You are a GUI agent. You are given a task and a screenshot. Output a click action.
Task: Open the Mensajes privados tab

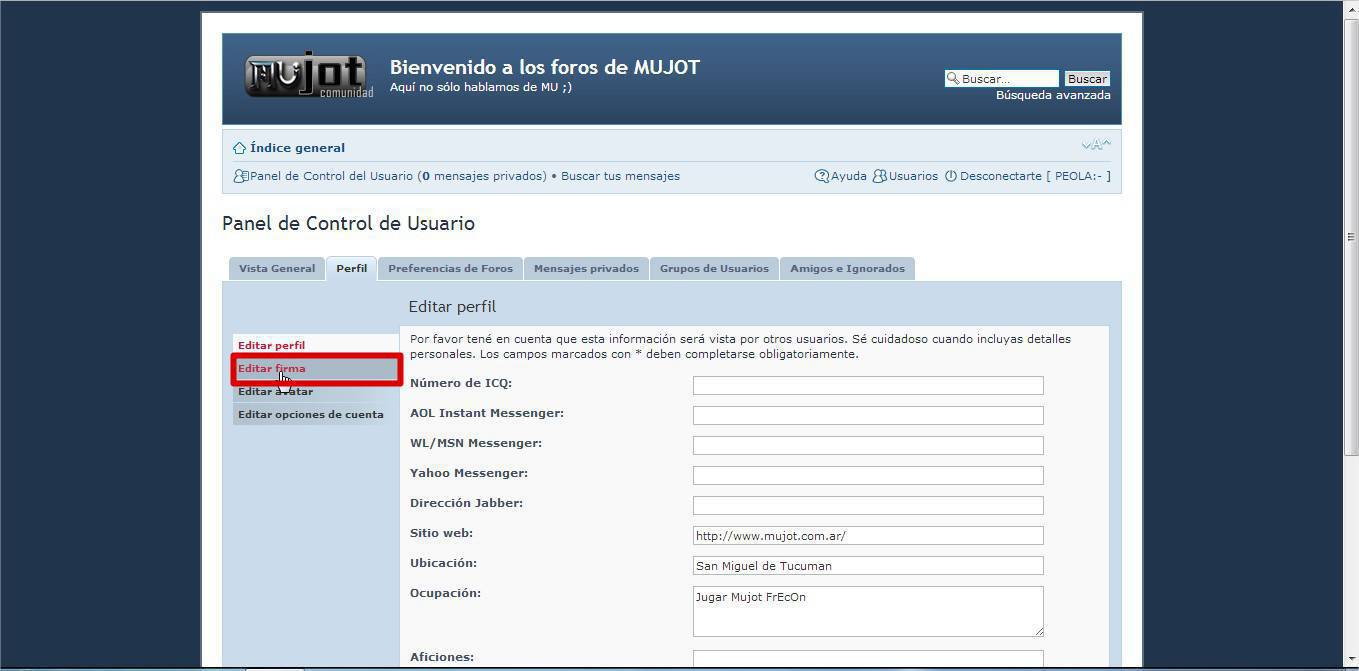click(x=586, y=269)
